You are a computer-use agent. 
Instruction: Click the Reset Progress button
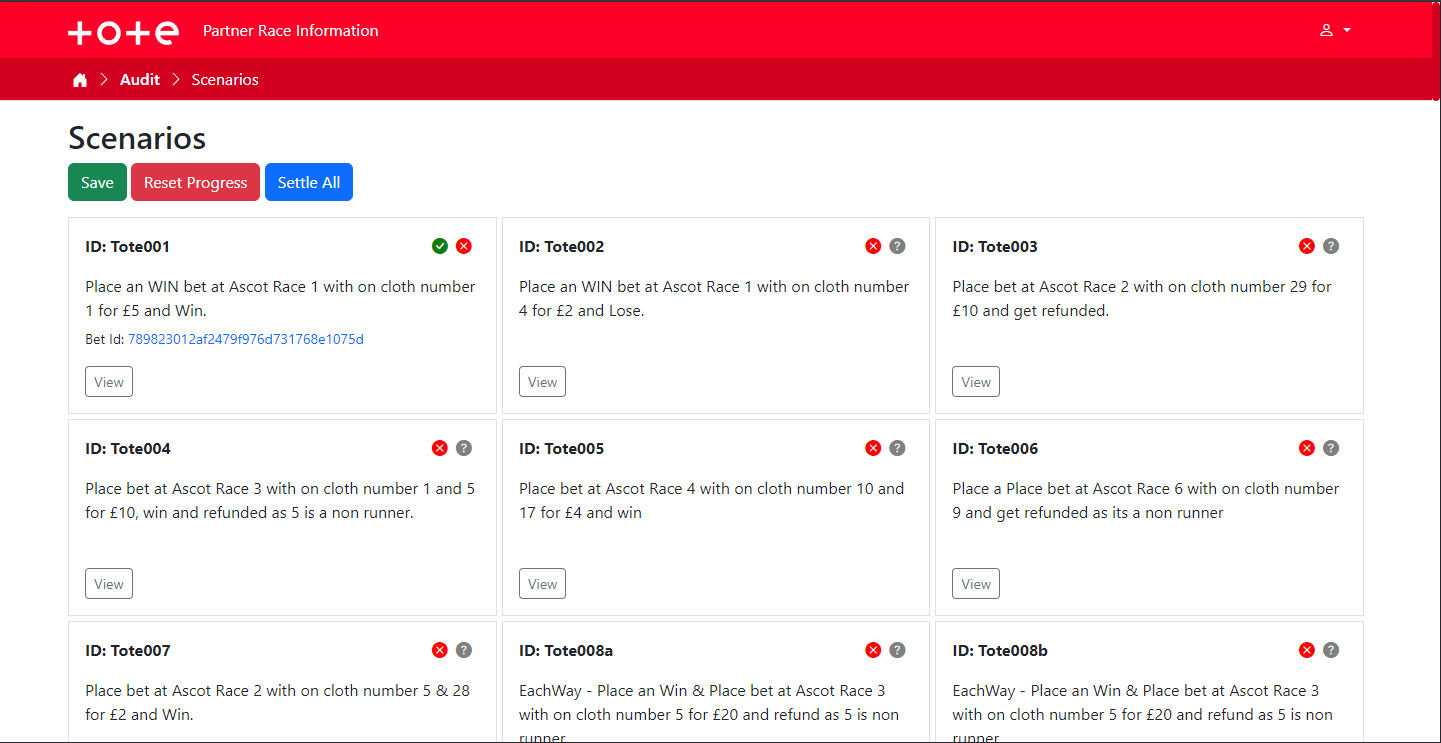coord(195,183)
